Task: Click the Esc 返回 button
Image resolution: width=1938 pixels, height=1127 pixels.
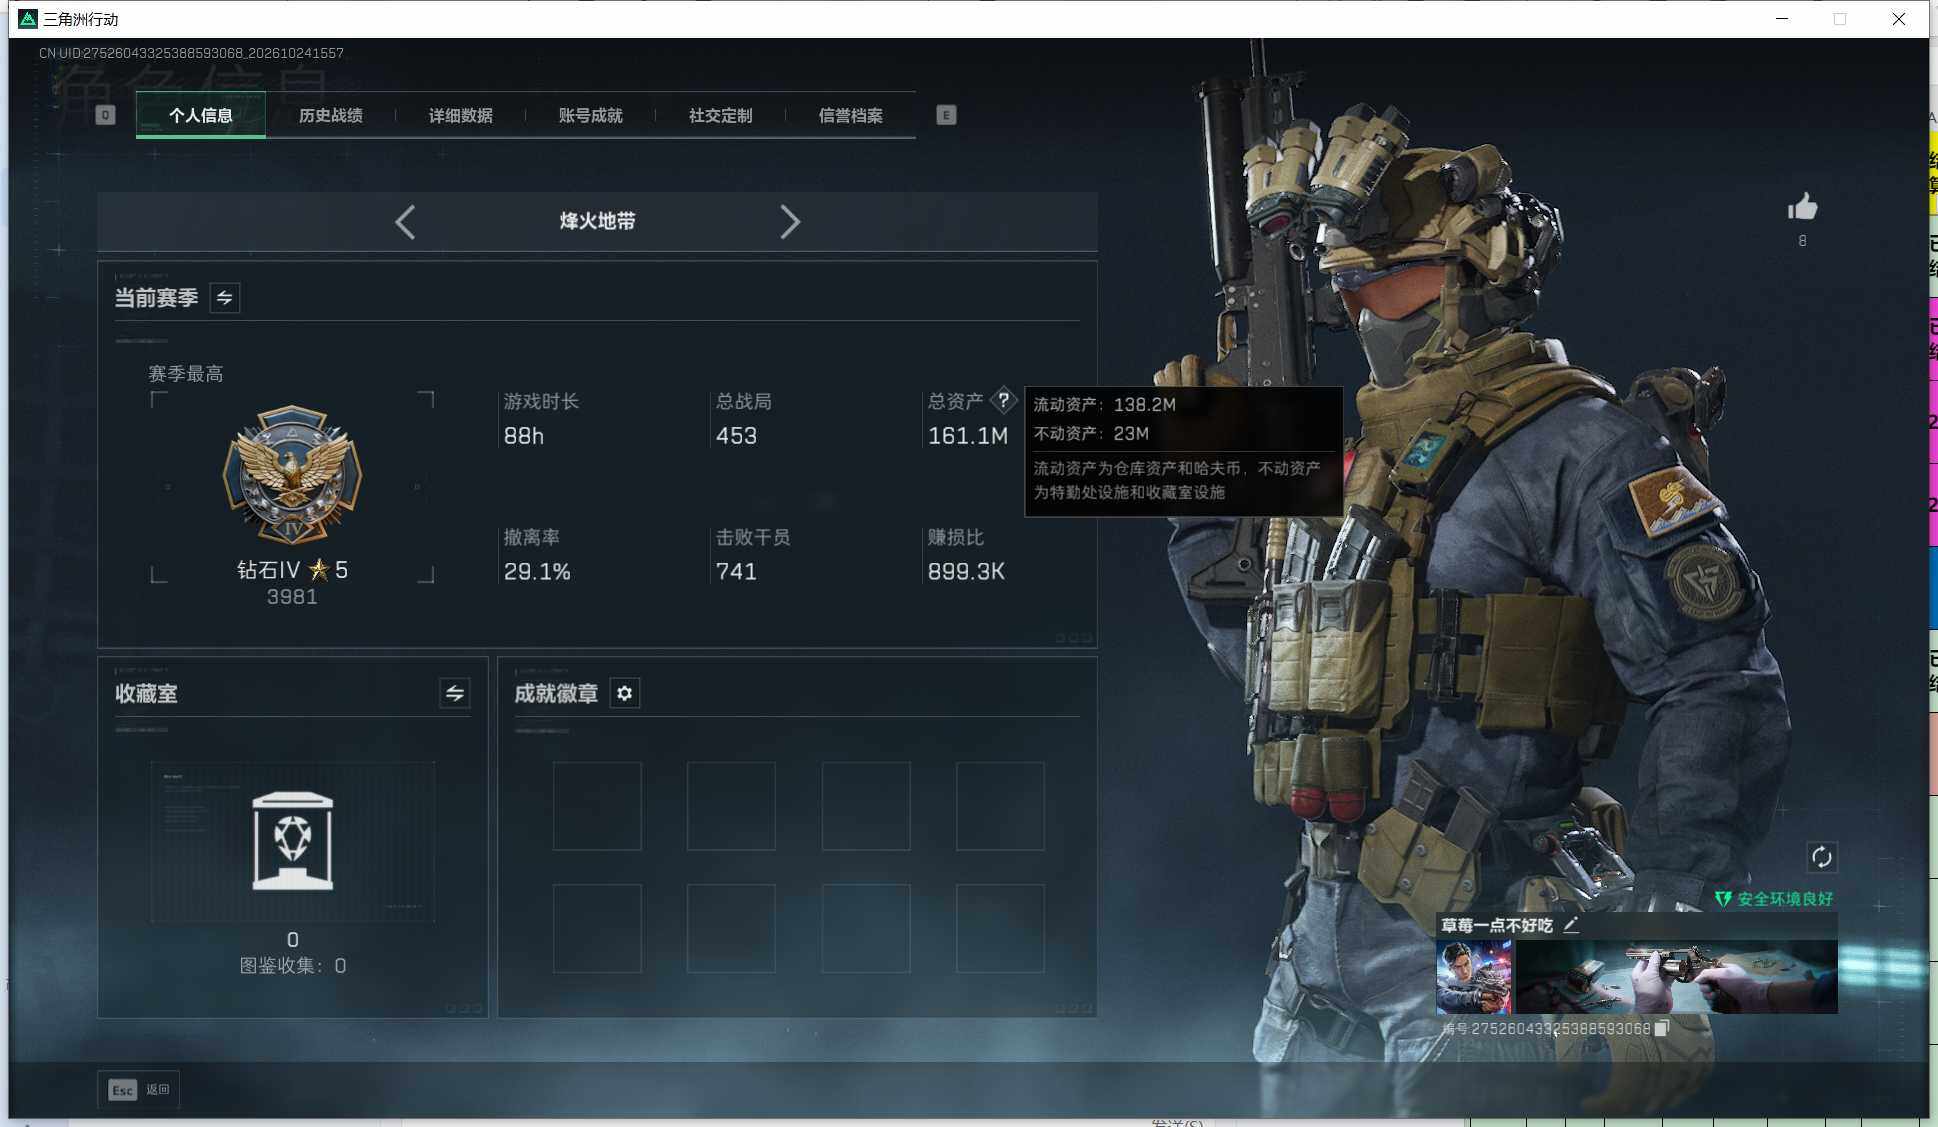Action: coord(139,1089)
